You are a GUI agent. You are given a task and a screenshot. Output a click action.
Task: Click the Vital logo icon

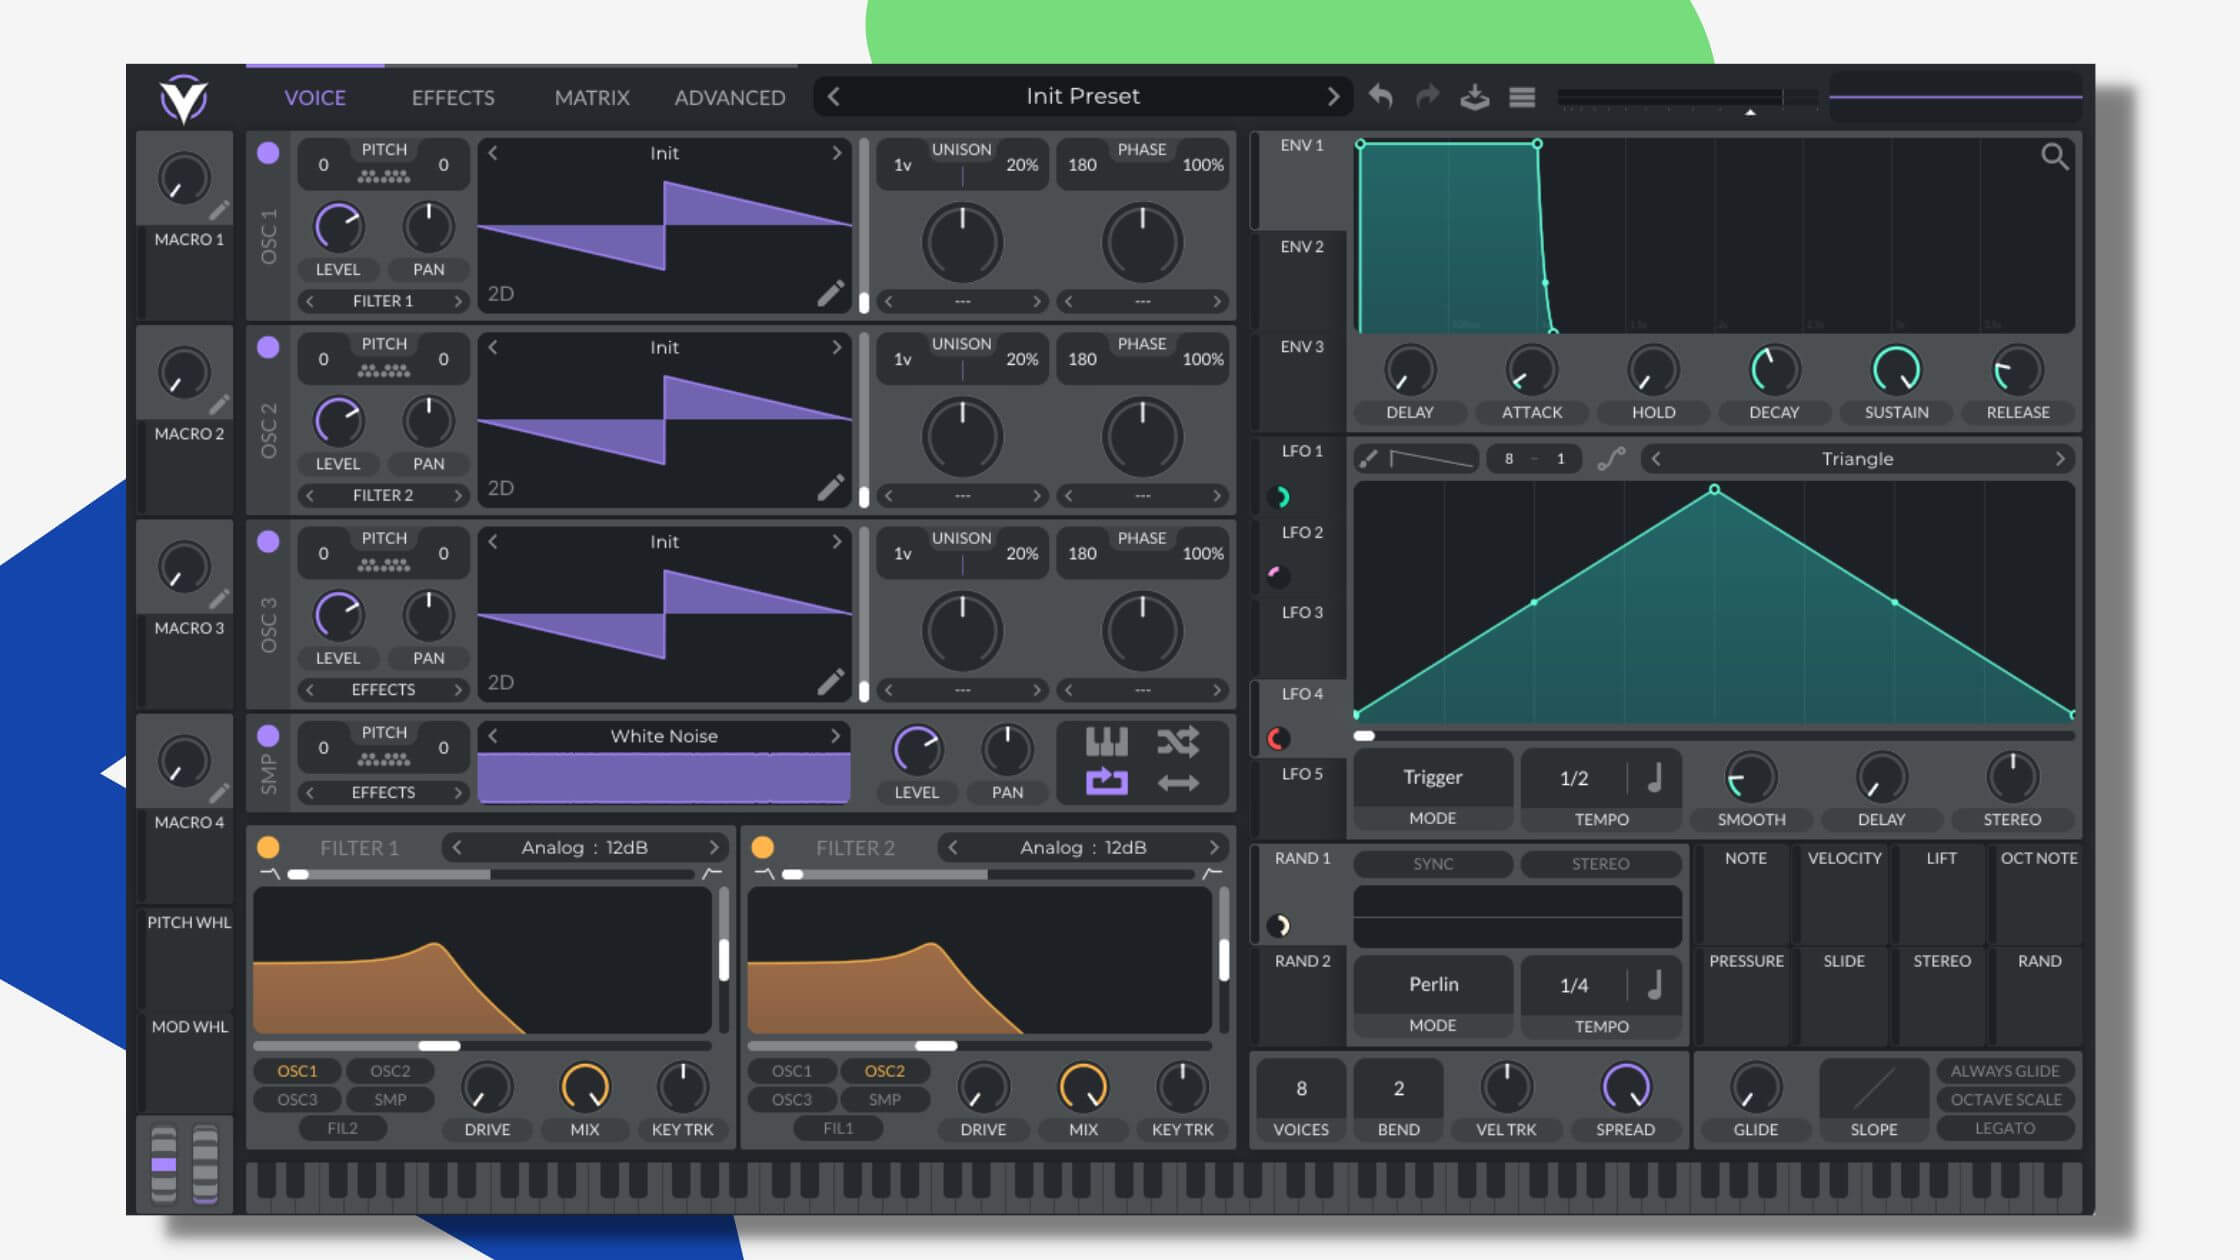point(184,98)
